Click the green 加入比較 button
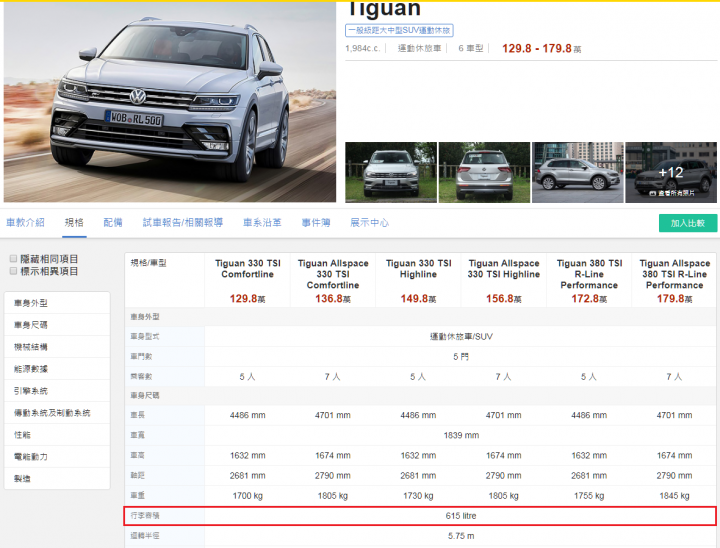The width and height of the screenshot is (720, 548). [x=687, y=223]
